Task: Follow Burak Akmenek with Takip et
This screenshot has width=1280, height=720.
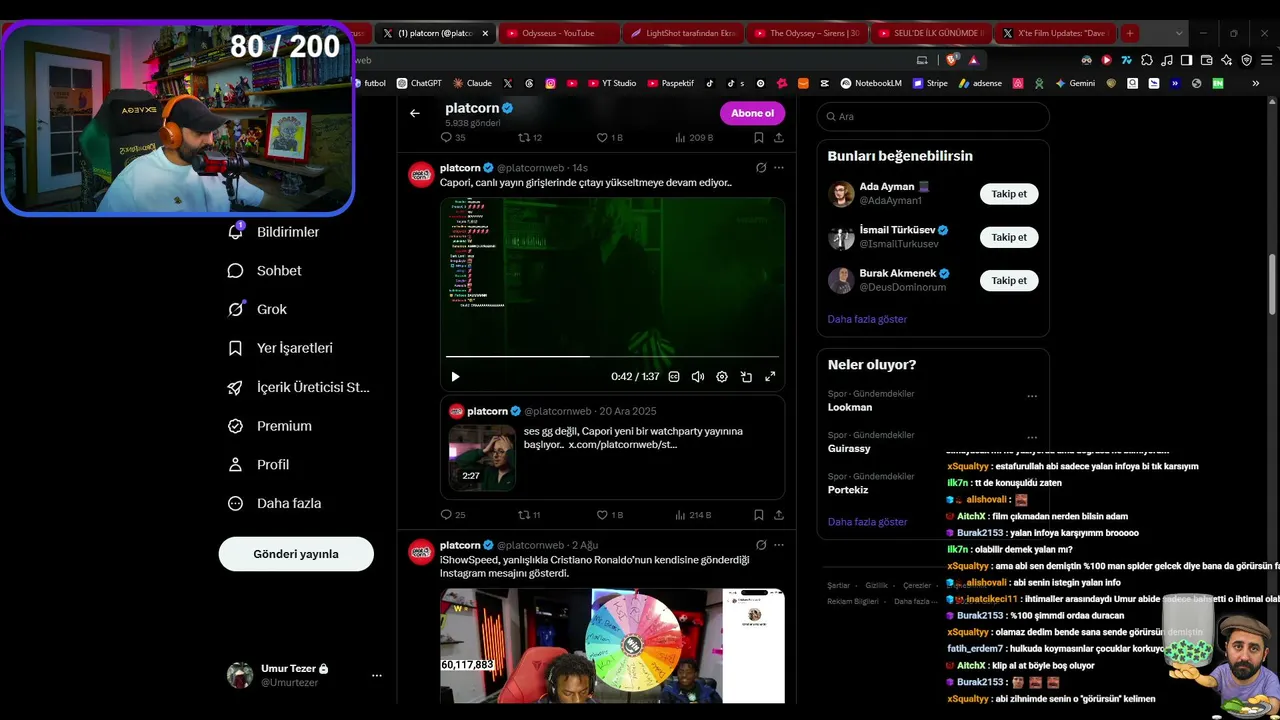Action: (x=1009, y=281)
